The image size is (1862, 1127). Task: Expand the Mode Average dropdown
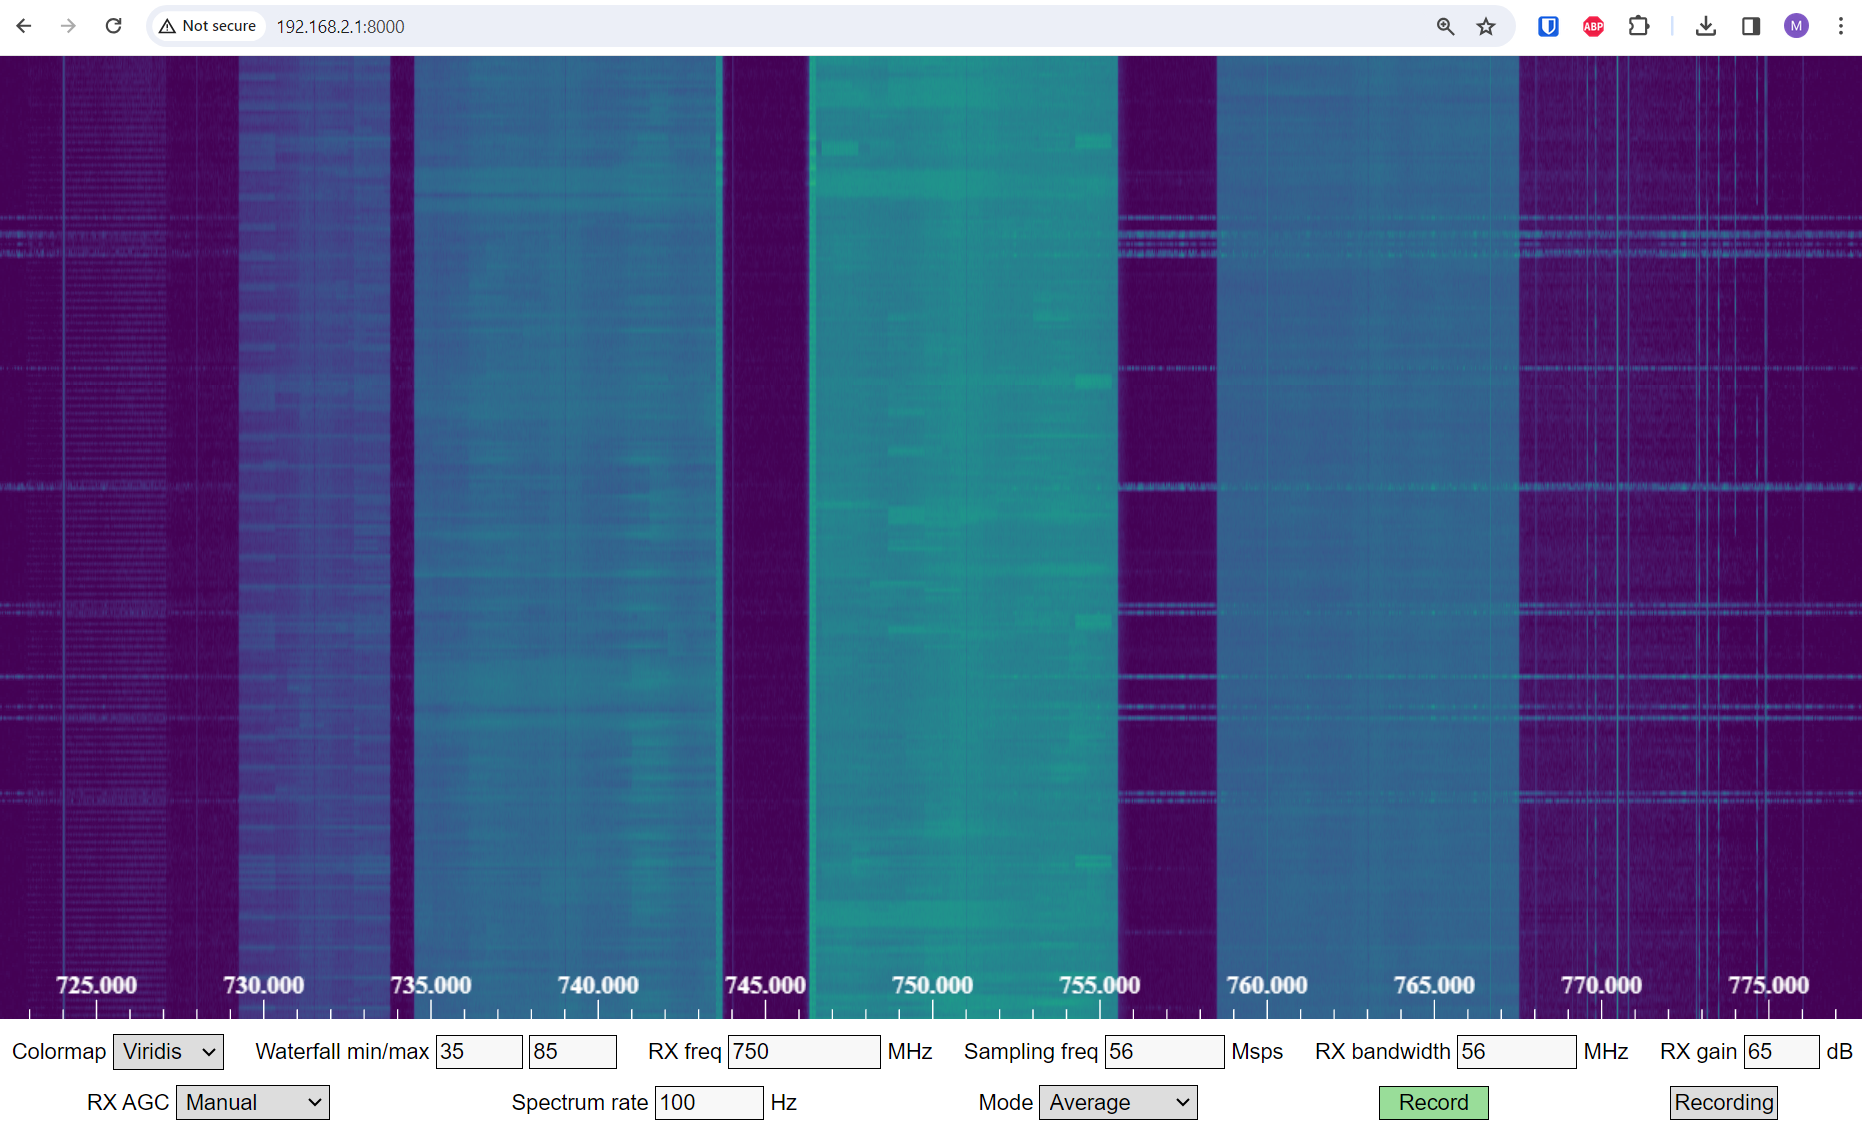[x=1117, y=1103]
